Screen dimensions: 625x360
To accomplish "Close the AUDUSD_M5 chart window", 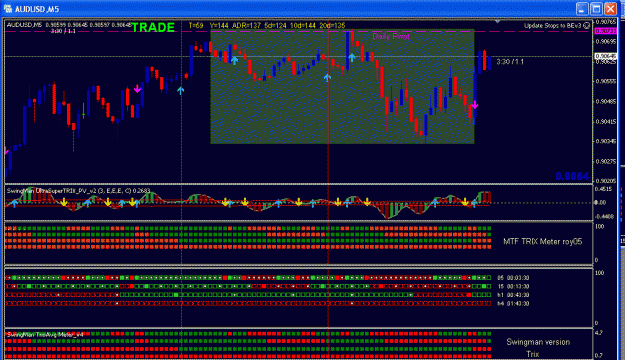I will 610,8.
